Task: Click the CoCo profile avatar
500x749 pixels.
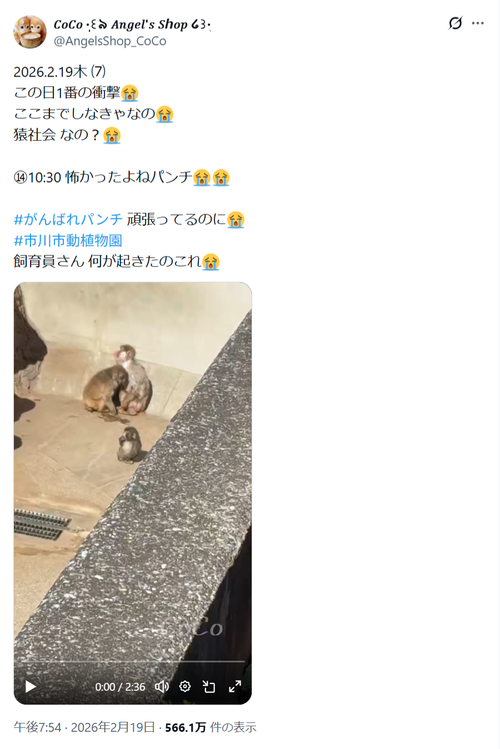Action: tap(30, 32)
